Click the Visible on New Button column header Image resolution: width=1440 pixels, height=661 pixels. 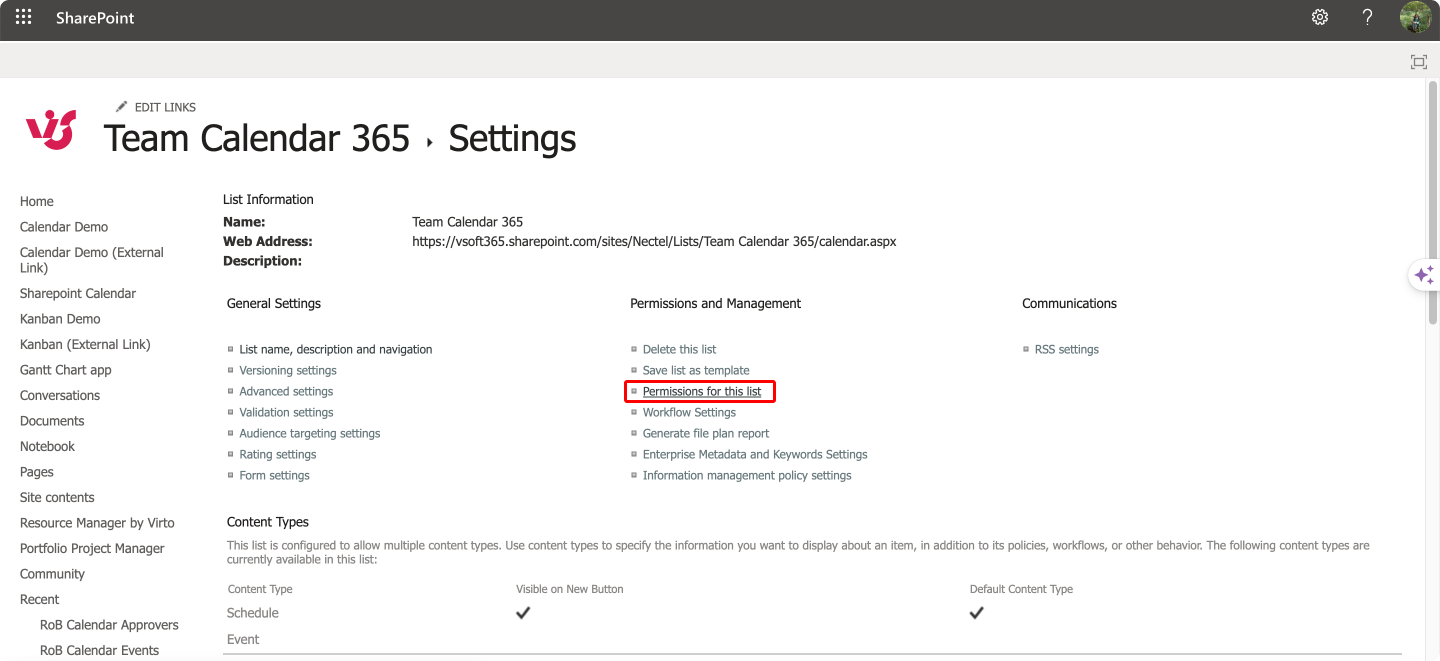coord(570,589)
